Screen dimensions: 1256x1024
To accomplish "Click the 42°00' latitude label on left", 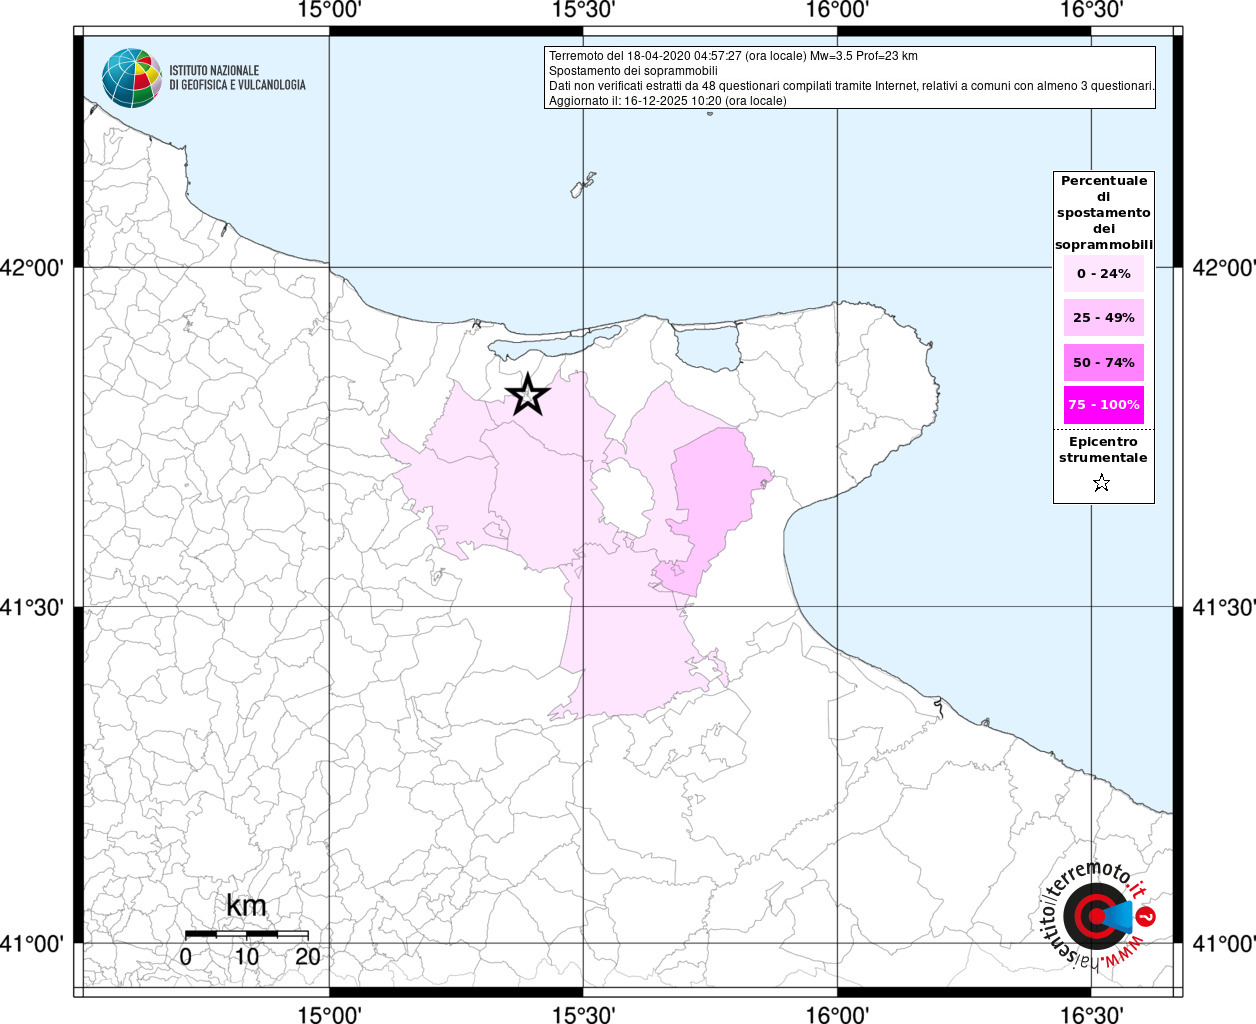I will pyautogui.click(x=37, y=268).
